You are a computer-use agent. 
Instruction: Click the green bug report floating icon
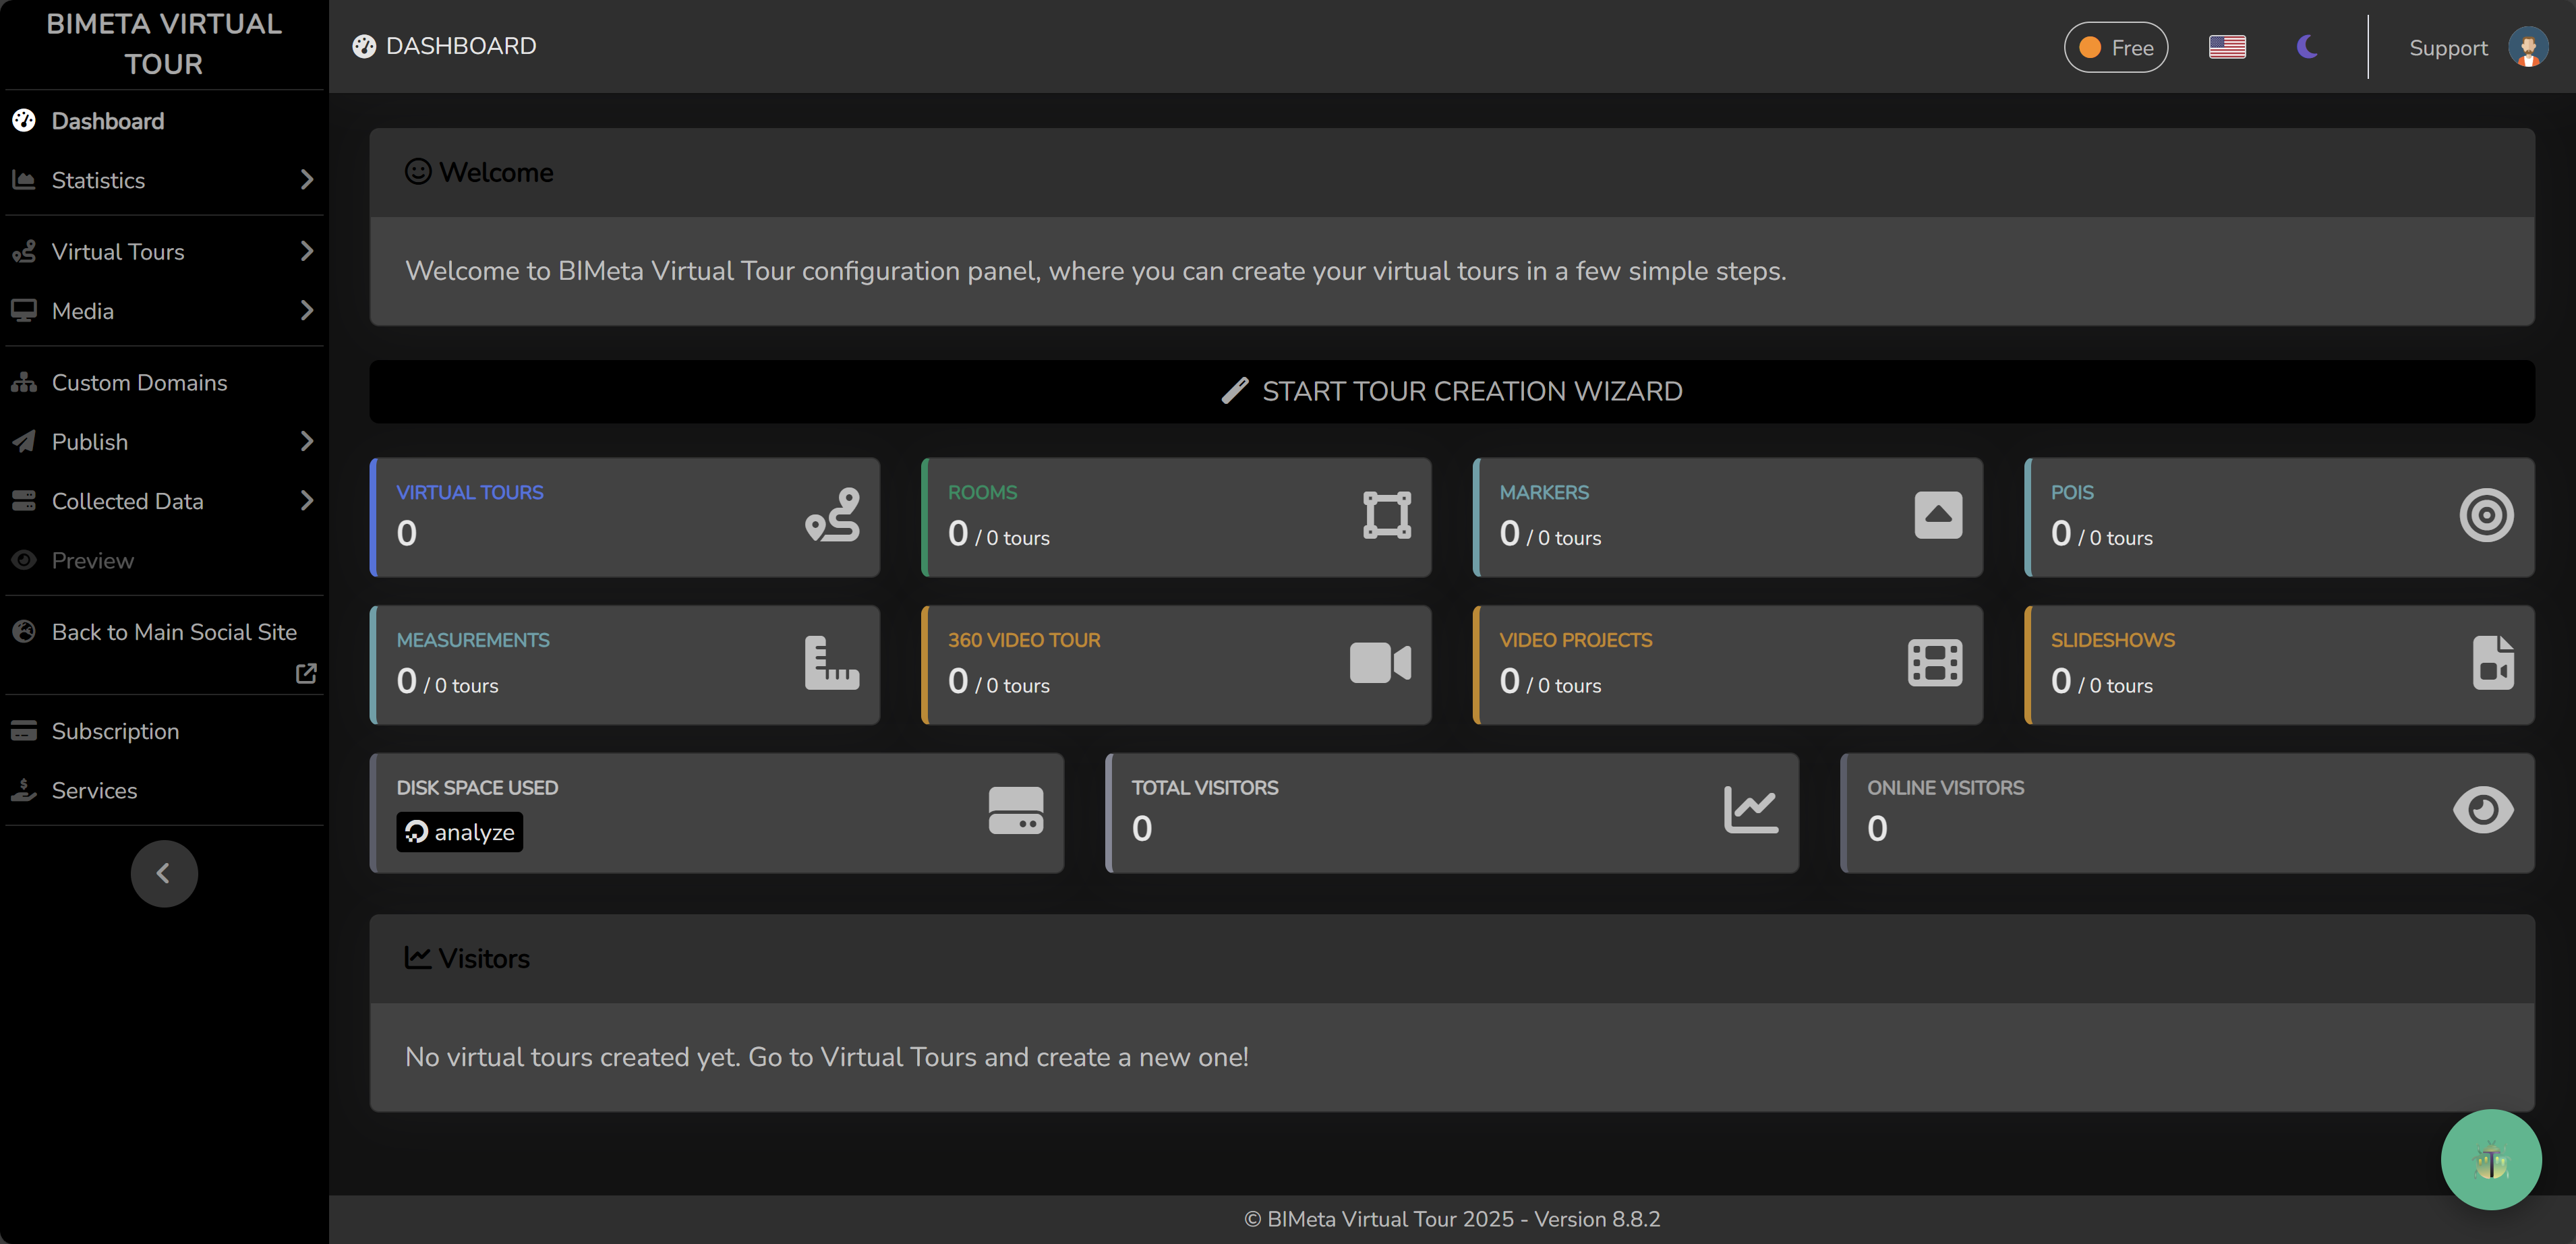(x=2490, y=1160)
